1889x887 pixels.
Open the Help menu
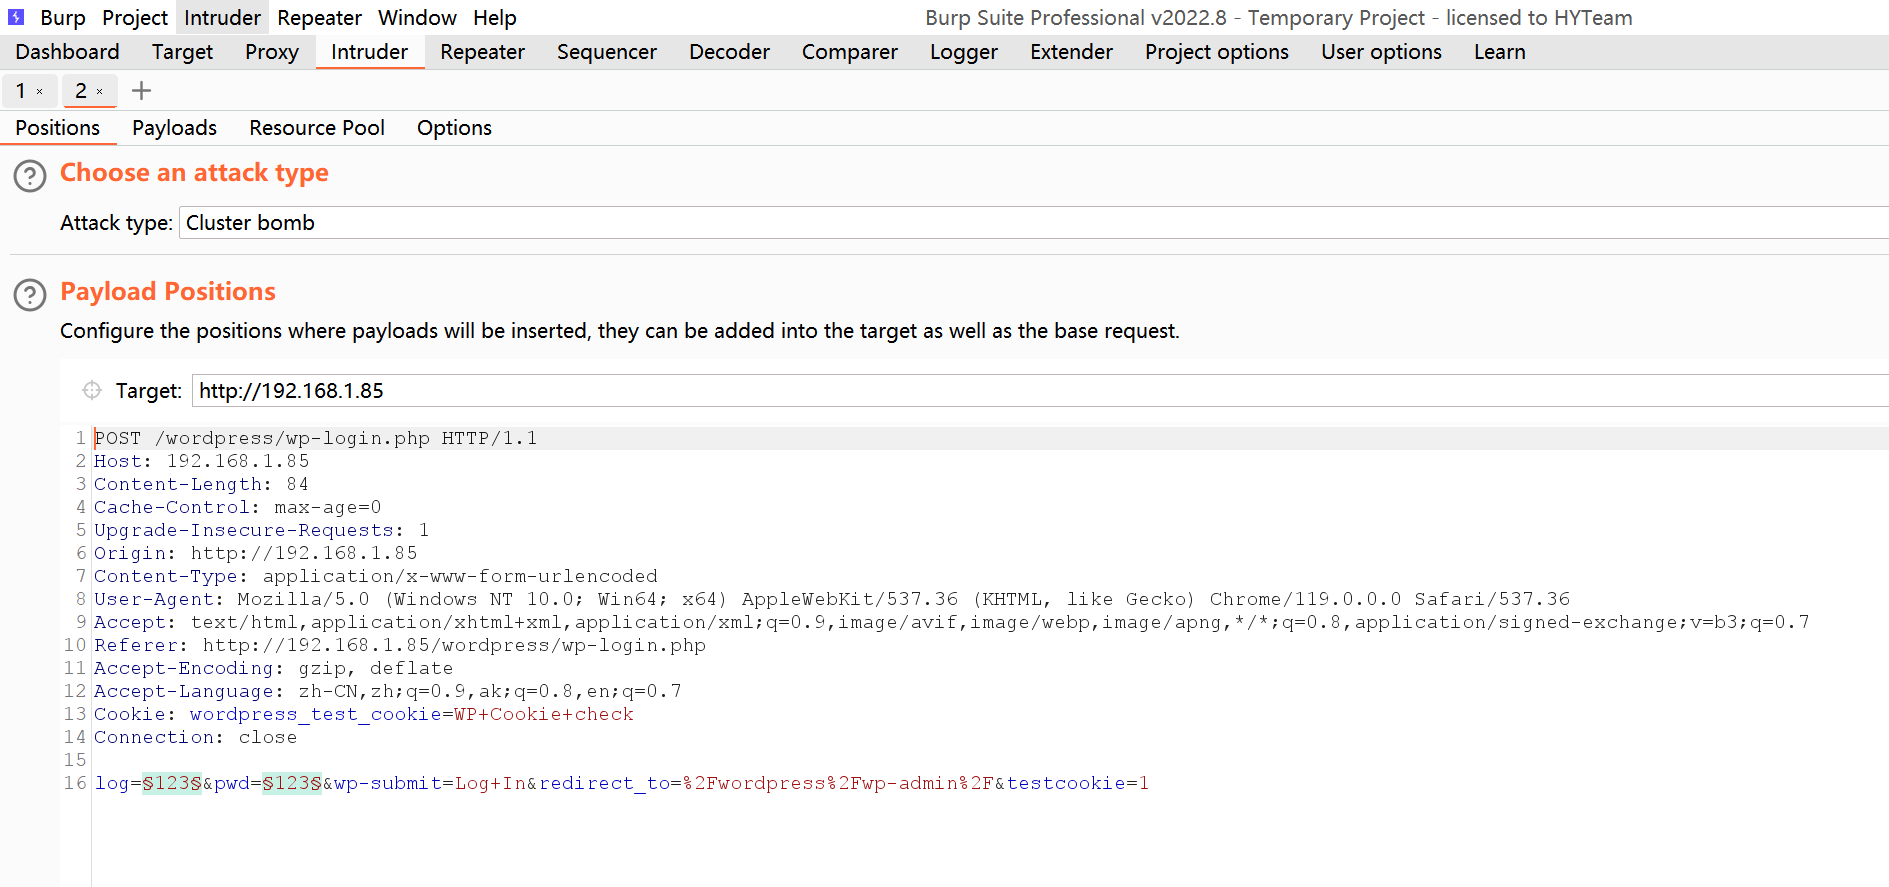(495, 17)
